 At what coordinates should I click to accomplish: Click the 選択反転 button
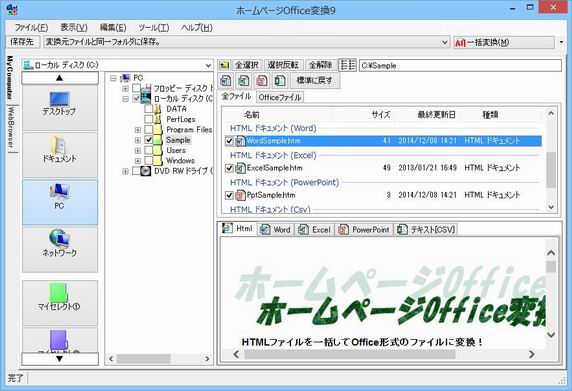point(283,65)
